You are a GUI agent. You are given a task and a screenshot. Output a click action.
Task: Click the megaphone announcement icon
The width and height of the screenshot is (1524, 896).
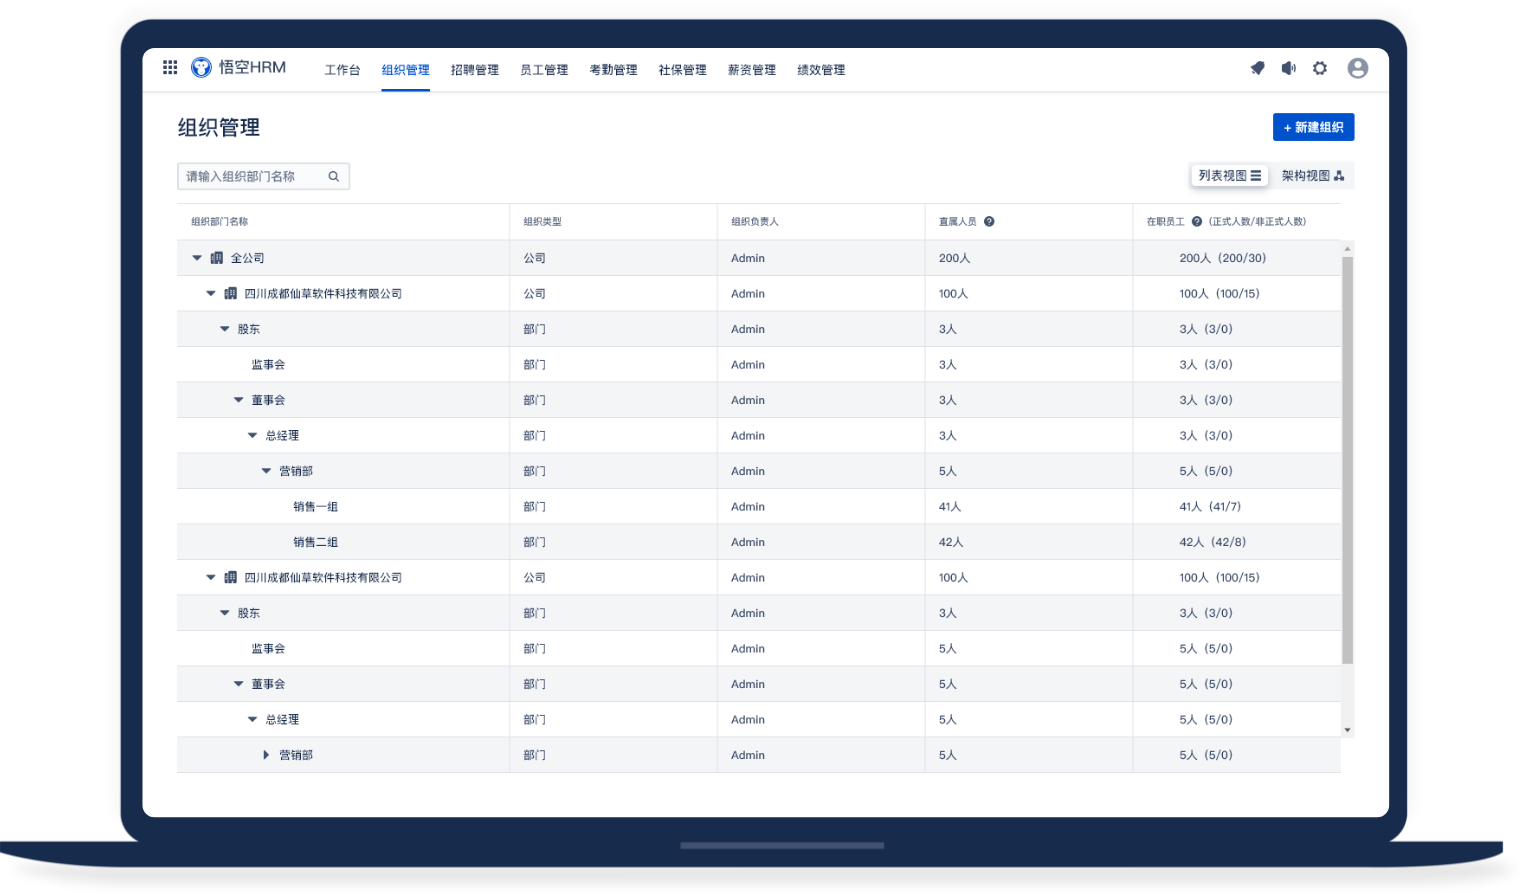click(1289, 68)
